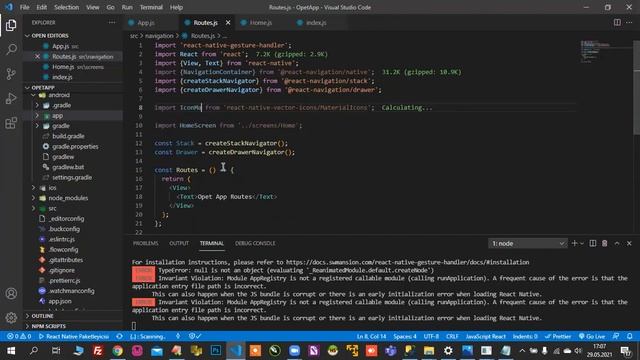Close Routes.js in Open Editors list
This screenshot has width=640, height=360.
click(37, 56)
